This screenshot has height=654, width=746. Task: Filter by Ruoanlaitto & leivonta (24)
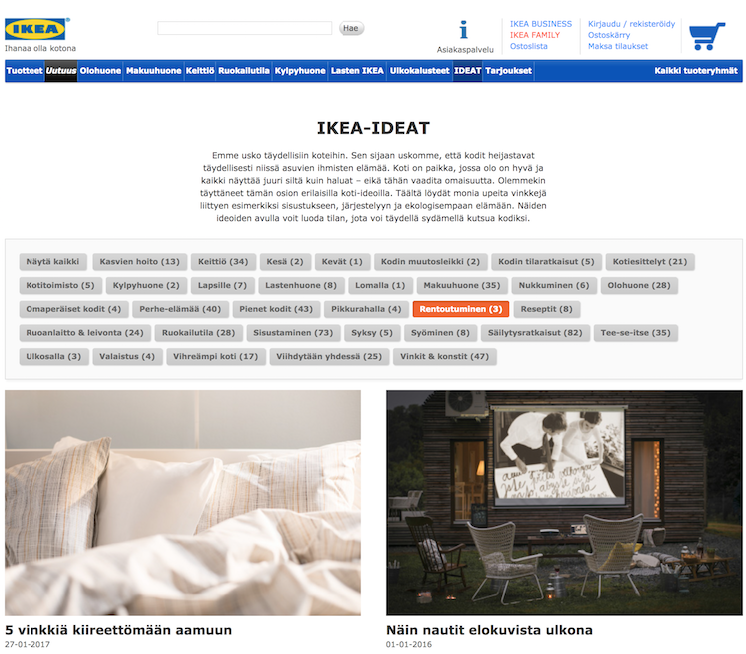(x=85, y=333)
